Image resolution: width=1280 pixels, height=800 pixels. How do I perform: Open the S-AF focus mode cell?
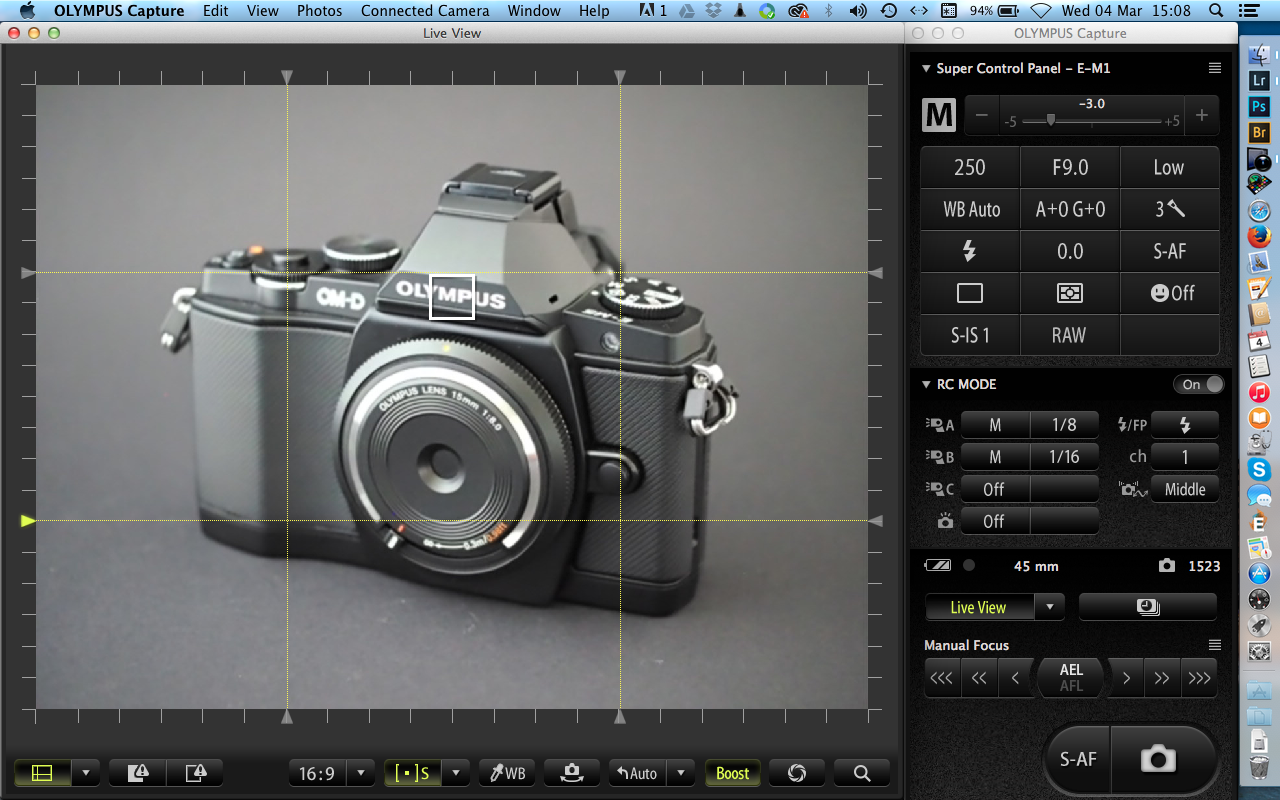pos(1170,251)
